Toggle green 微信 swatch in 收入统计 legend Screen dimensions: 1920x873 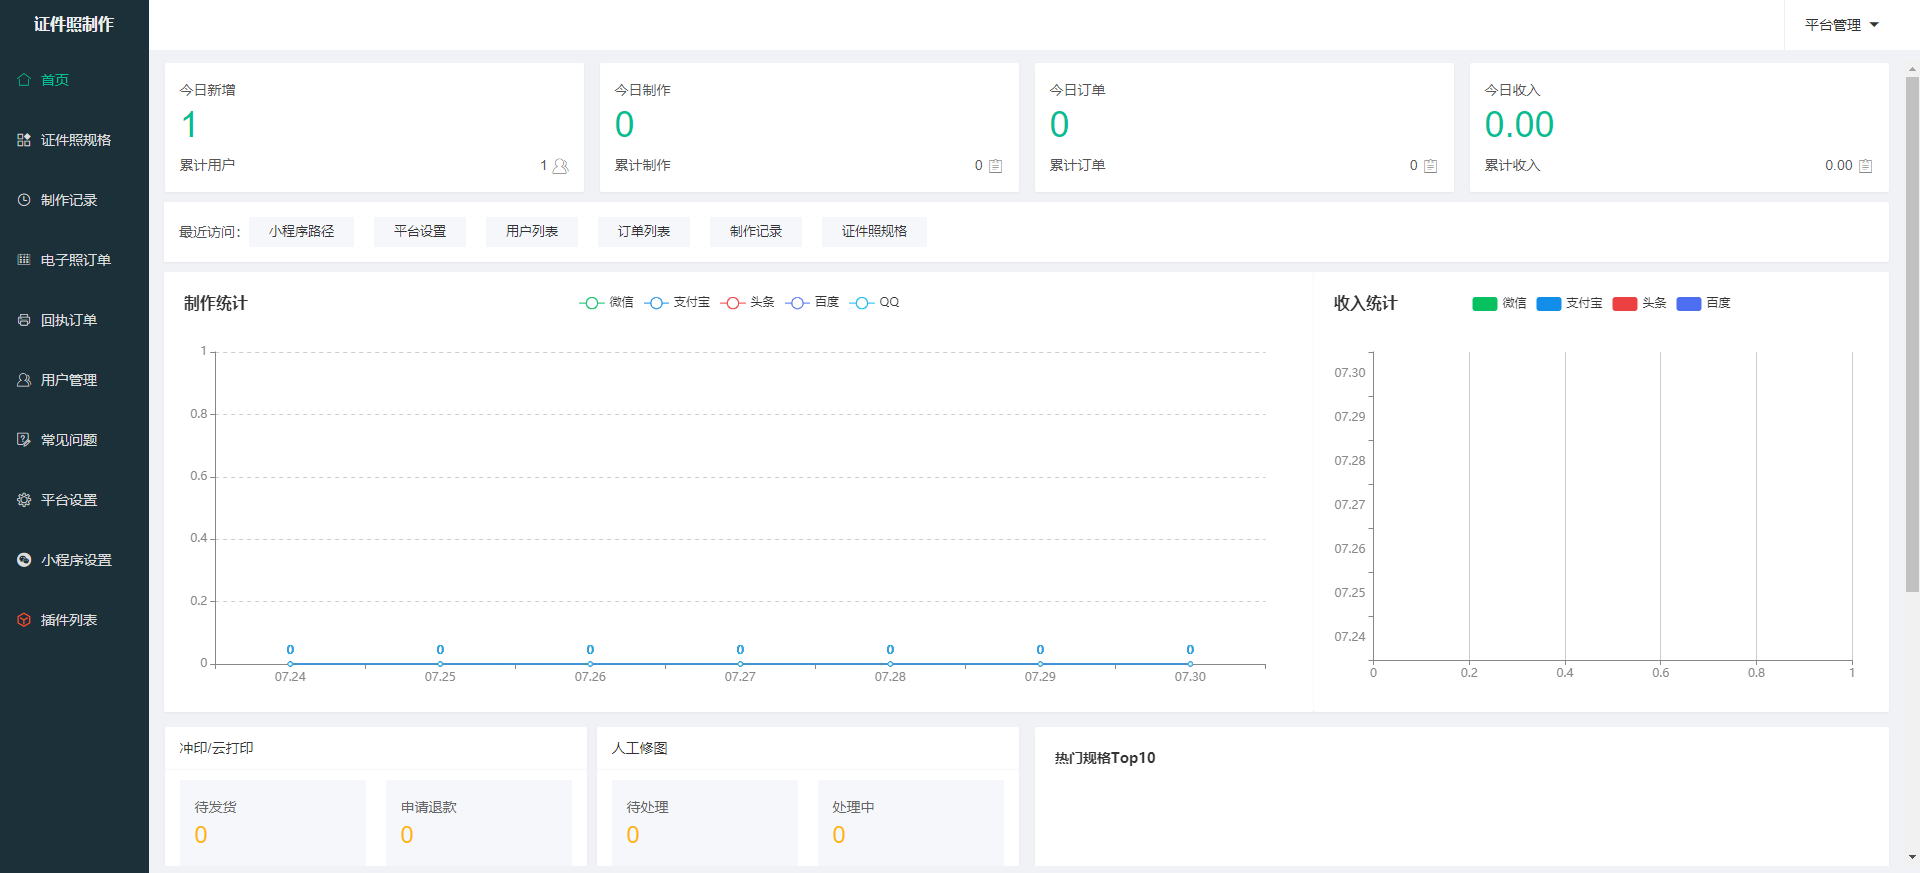[1484, 304]
